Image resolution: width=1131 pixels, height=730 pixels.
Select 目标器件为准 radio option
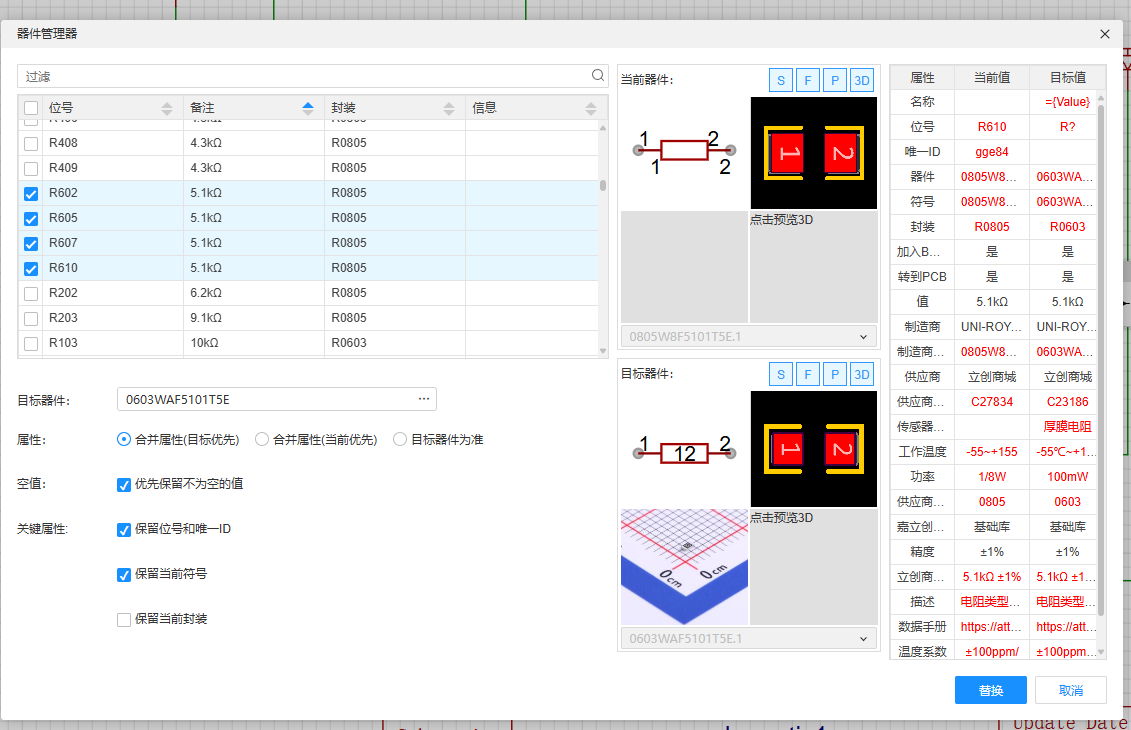(x=400, y=439)
